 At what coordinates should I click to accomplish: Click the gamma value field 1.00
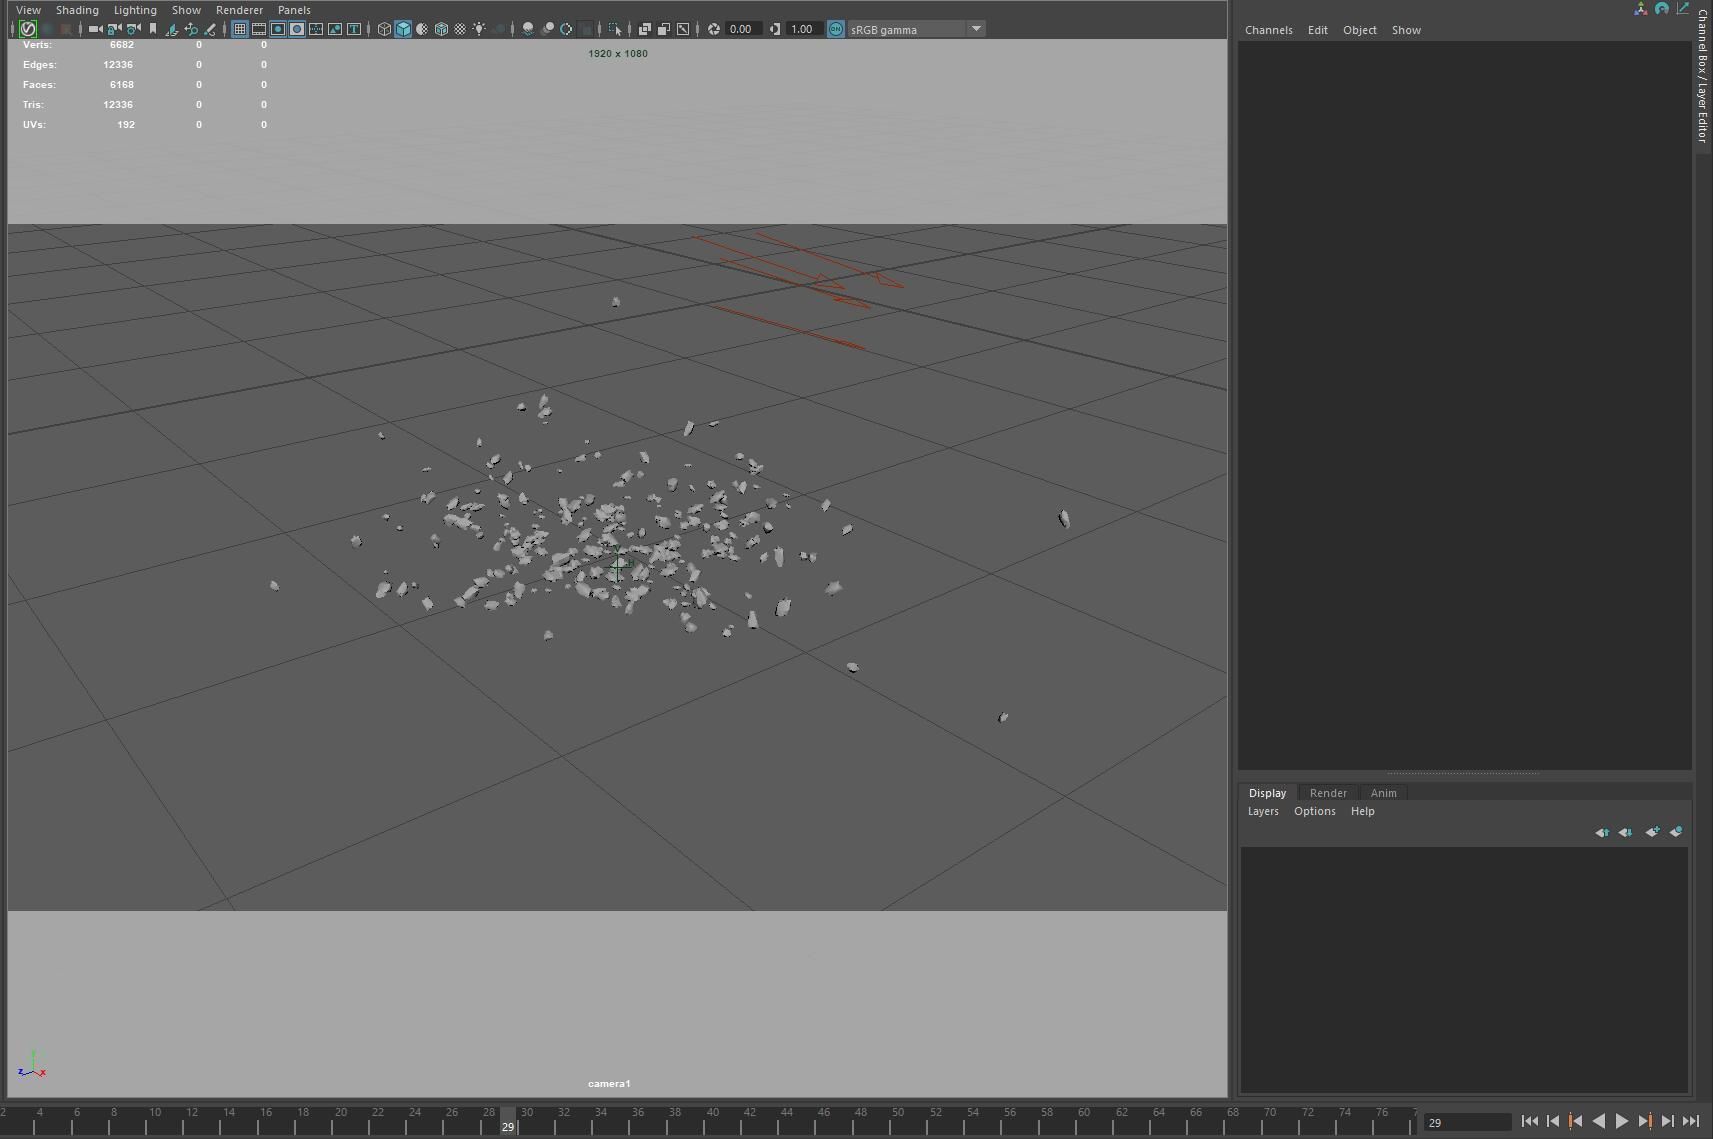(805, 29)
